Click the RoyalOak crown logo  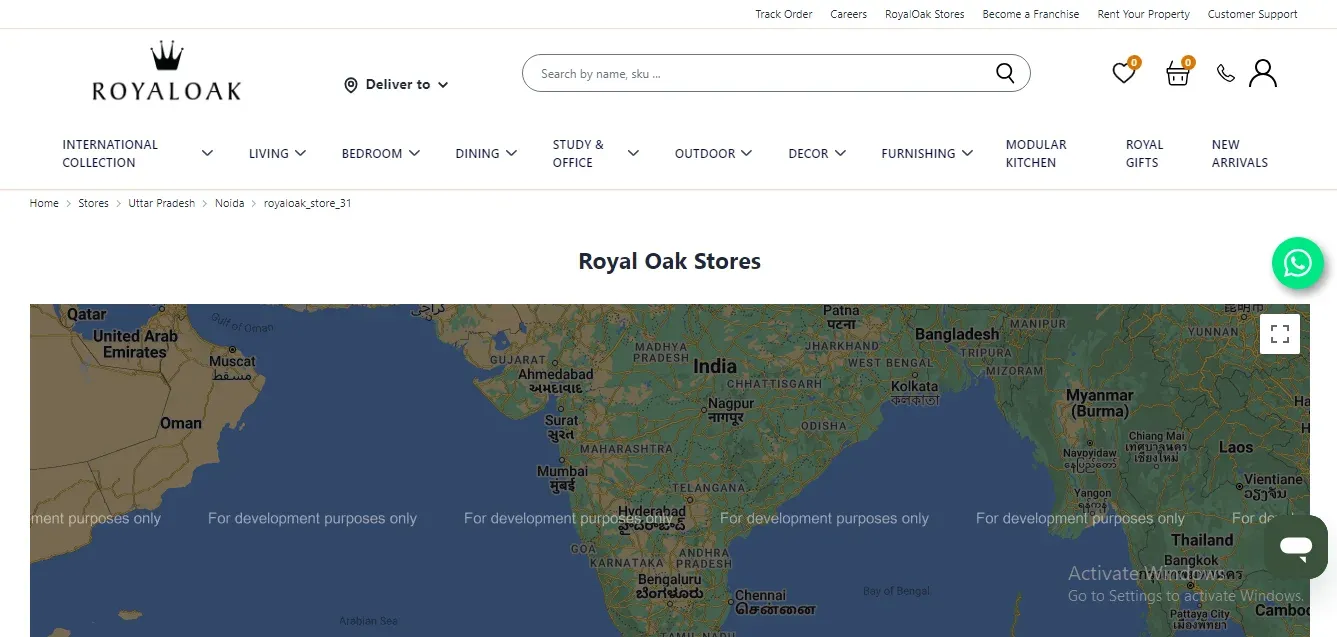pos(167,71)
